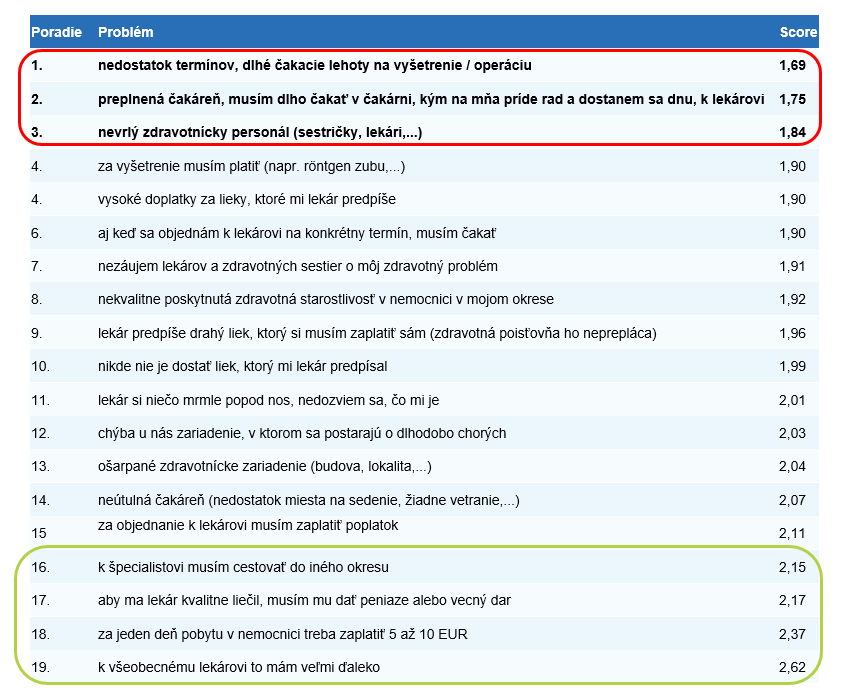Select "za objednanie k lekárovi" problem text
Viewport: 843px width, 698px height.
pos(248,525)
